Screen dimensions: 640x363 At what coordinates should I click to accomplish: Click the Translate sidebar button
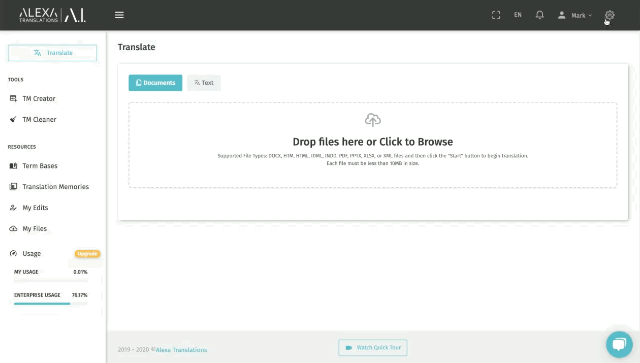tap(52, 53)
